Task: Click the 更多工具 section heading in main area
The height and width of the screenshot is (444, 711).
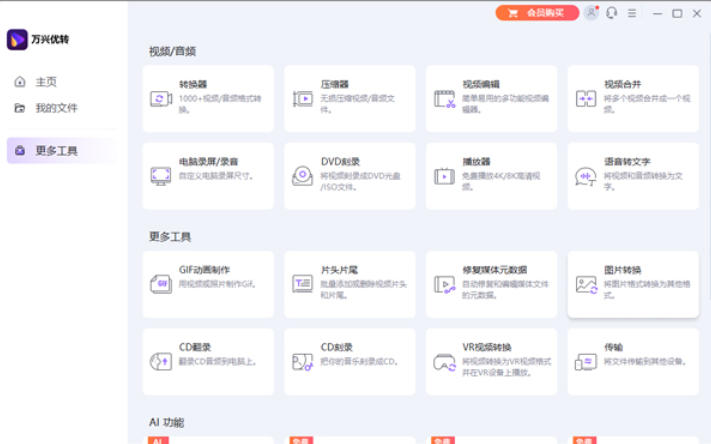Action: click(170, 237)
